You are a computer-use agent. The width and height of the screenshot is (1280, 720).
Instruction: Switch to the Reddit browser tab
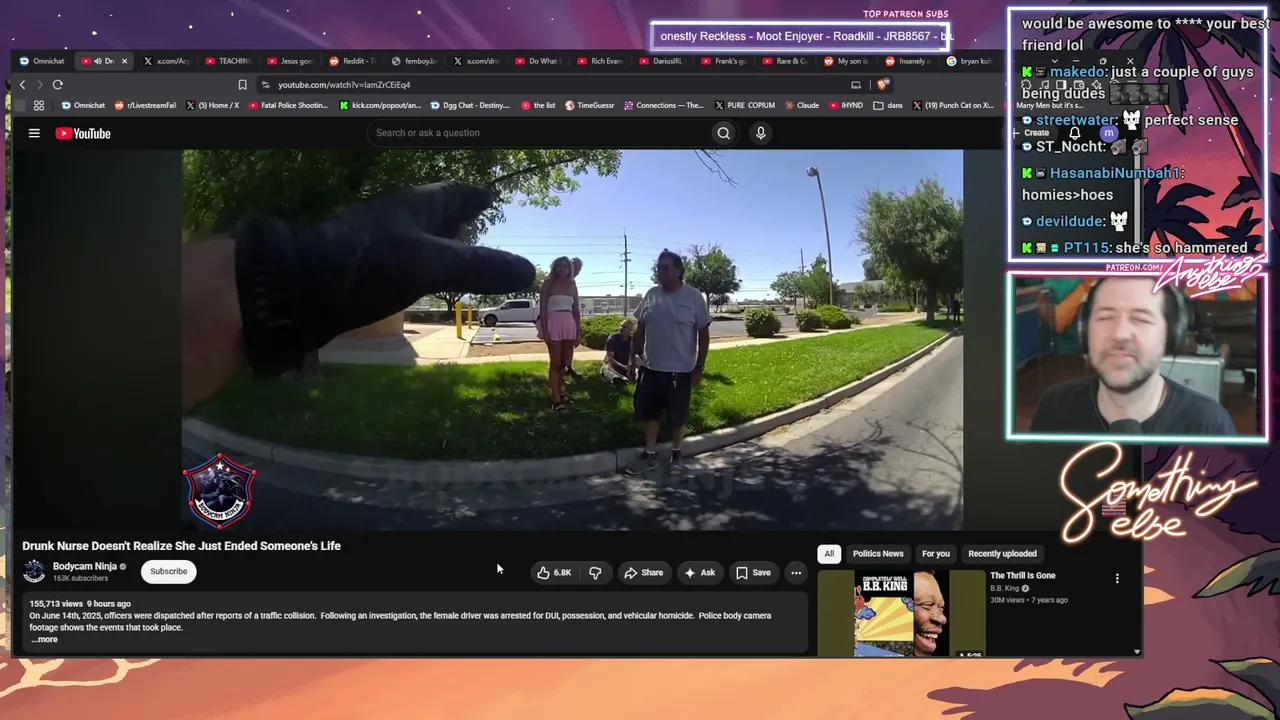[353, 61]
